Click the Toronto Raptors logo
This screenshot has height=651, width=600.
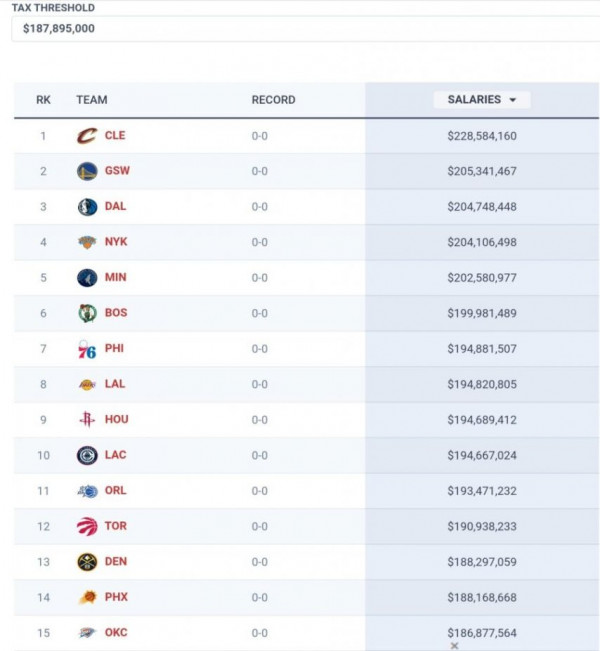pos(87,526)
